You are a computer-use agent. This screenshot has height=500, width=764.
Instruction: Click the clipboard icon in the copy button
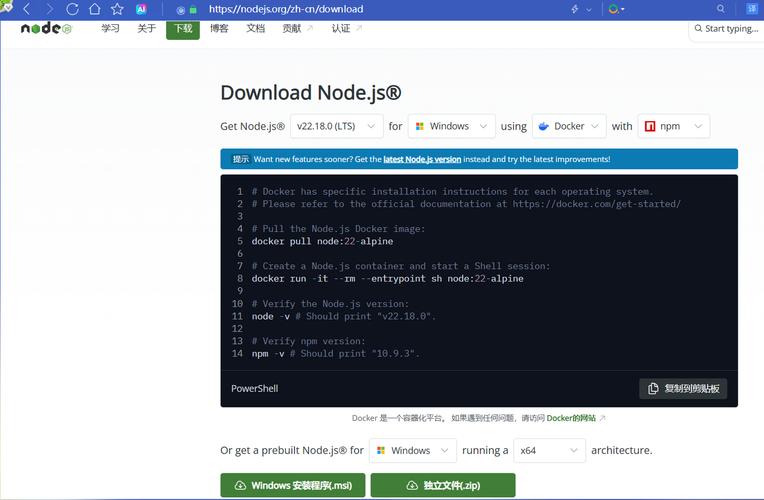(x=653, y=388)
